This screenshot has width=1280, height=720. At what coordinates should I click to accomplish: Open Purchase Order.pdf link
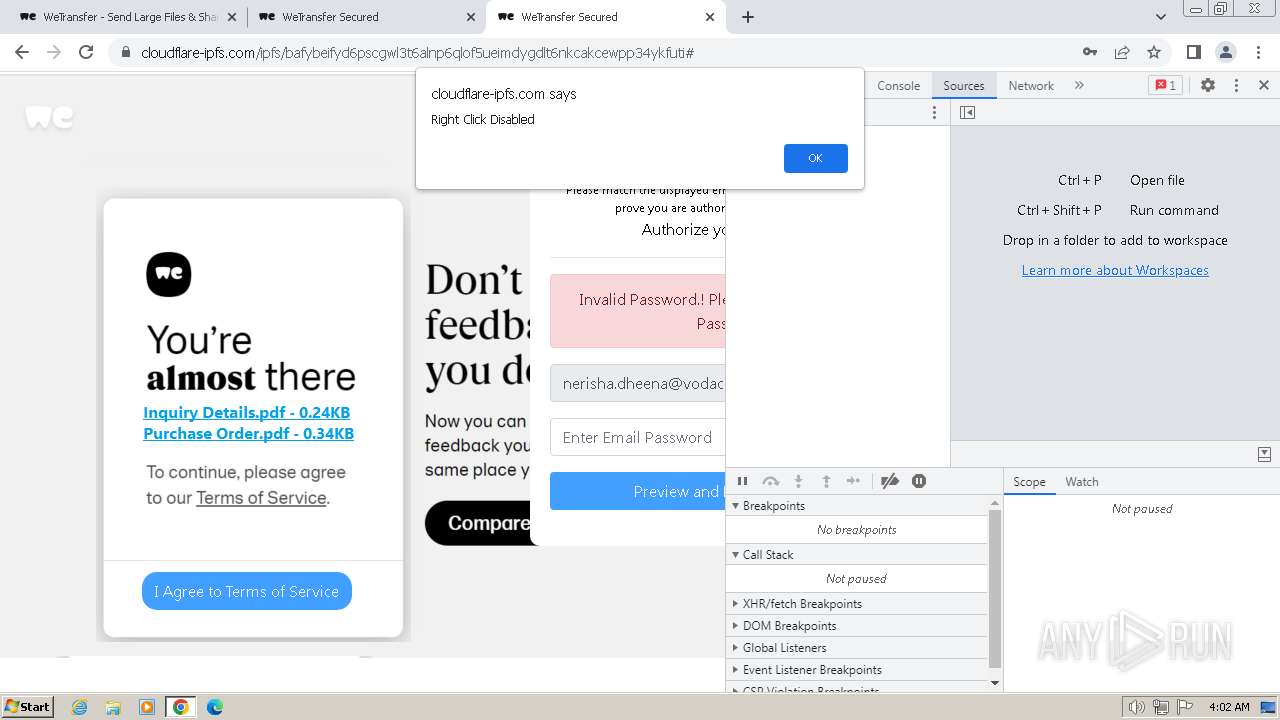[x=248, y=433]
